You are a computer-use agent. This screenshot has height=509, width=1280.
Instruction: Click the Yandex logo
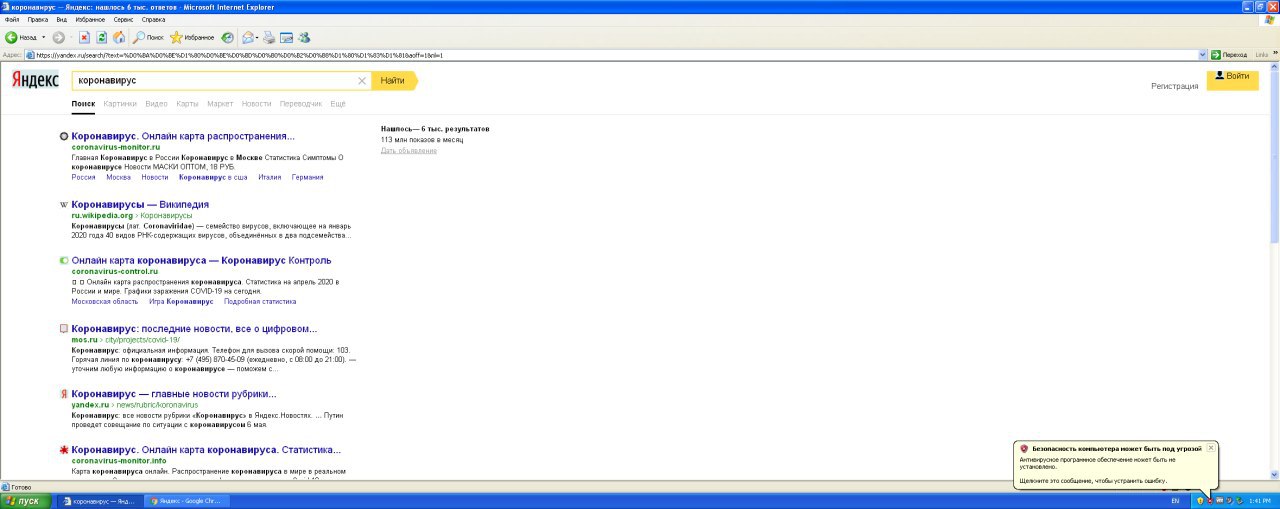tap(35, 81)
